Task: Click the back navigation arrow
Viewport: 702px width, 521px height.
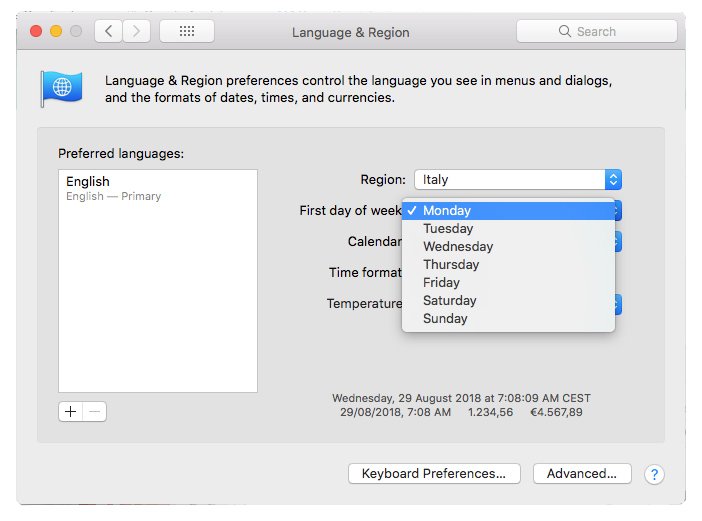Action: [108, 31]
